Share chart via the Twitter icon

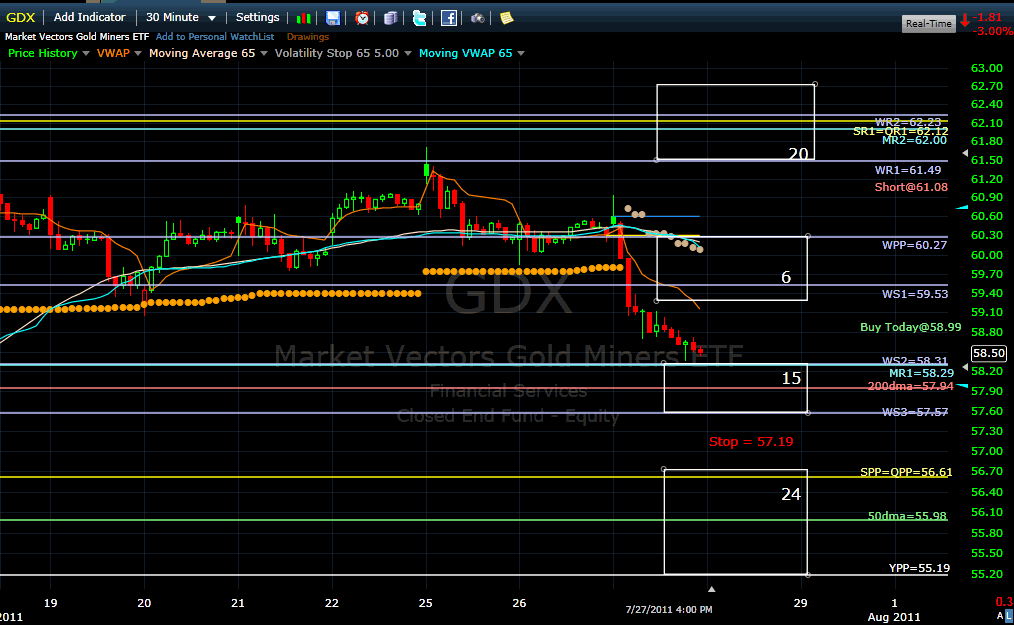point(420,18)
